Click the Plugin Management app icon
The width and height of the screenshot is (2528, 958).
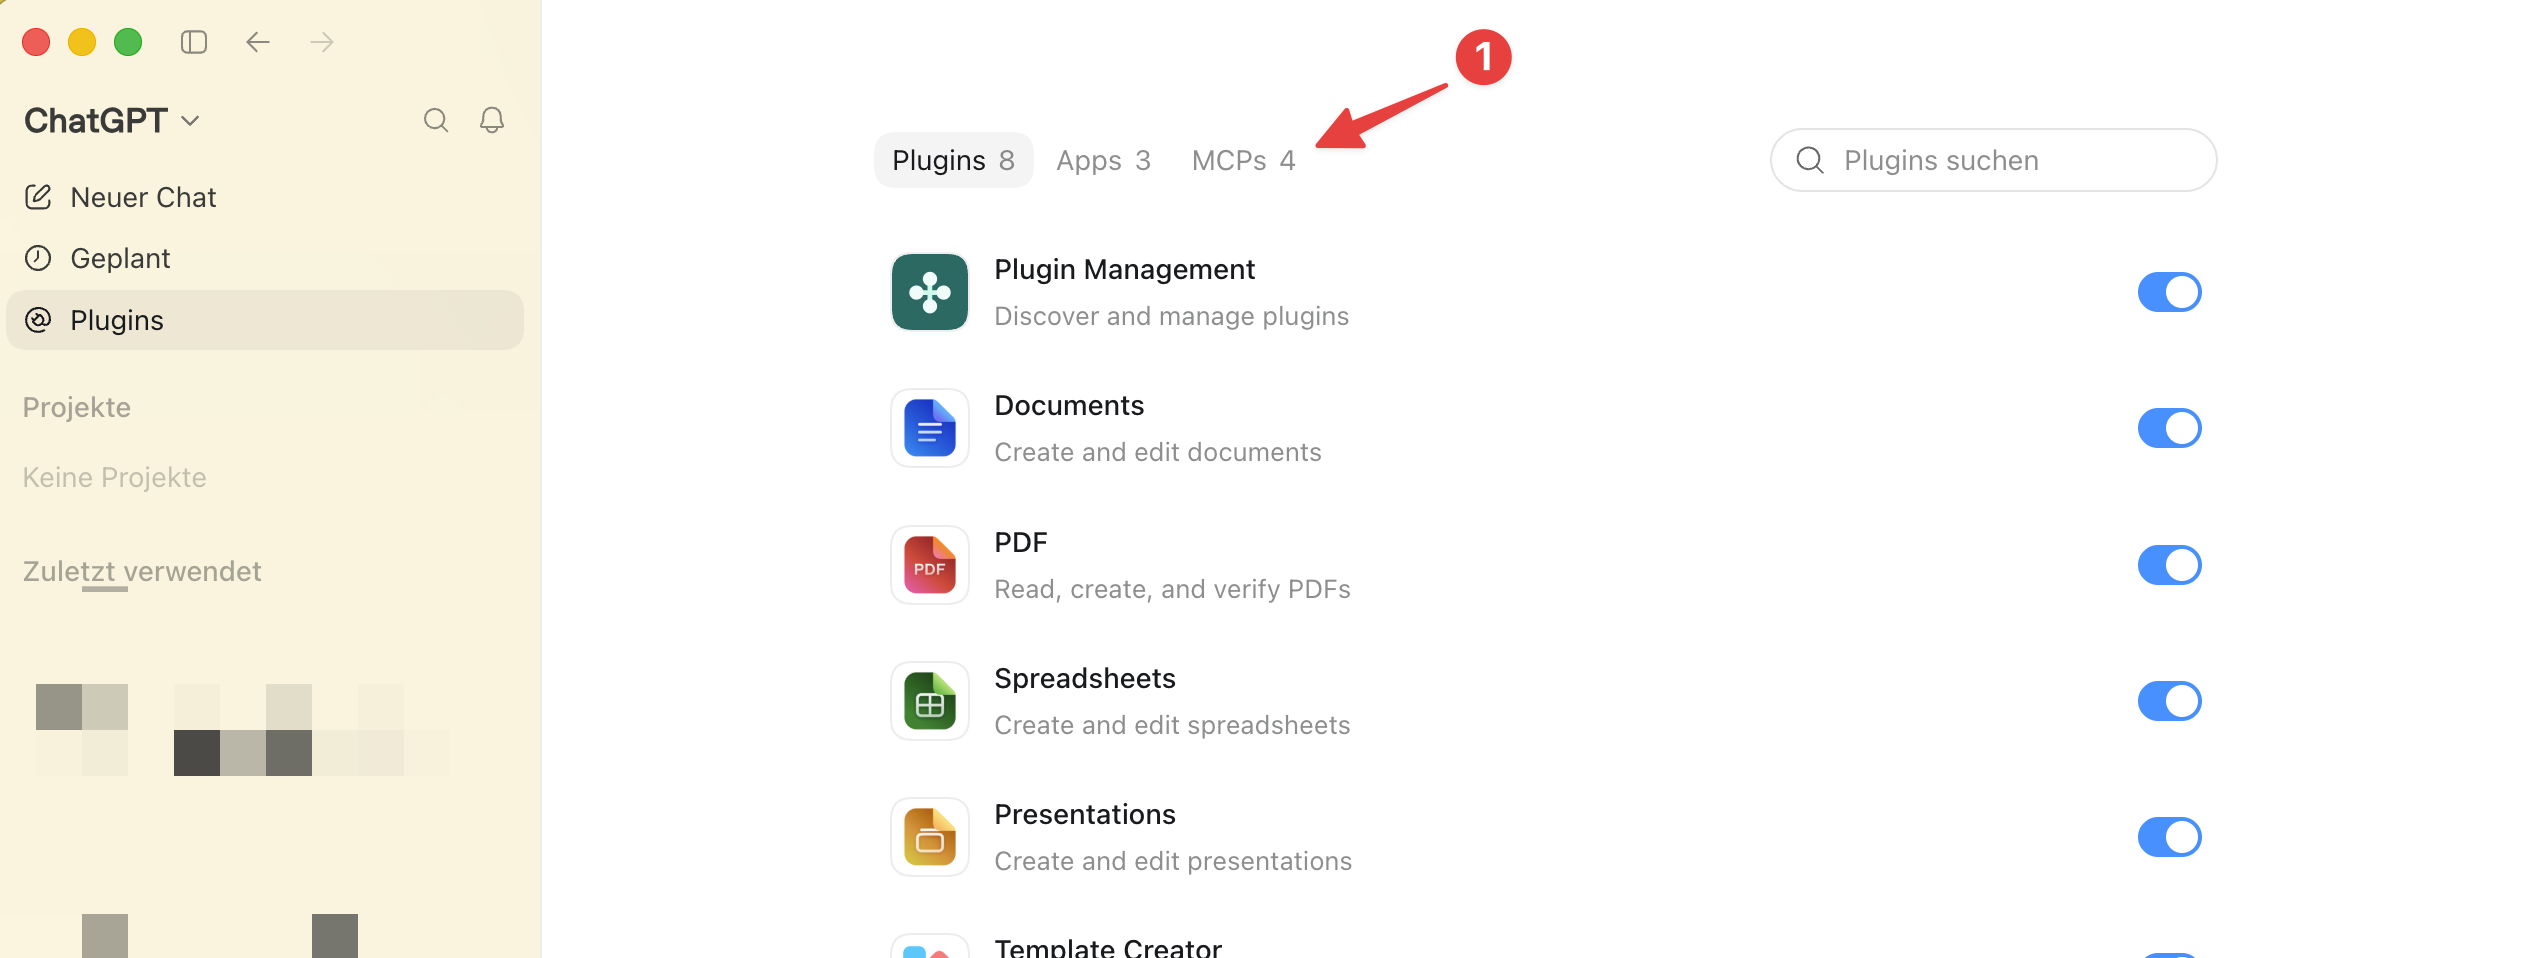930,292
